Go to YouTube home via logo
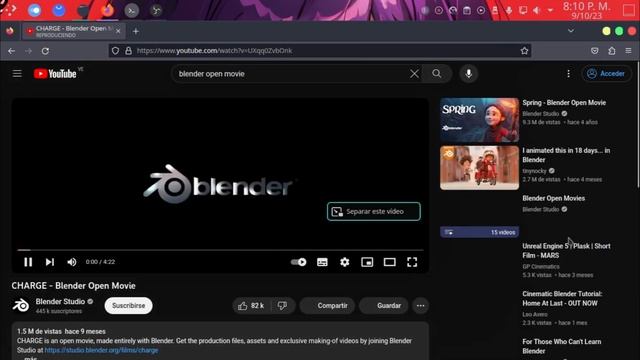 (55, 73)
